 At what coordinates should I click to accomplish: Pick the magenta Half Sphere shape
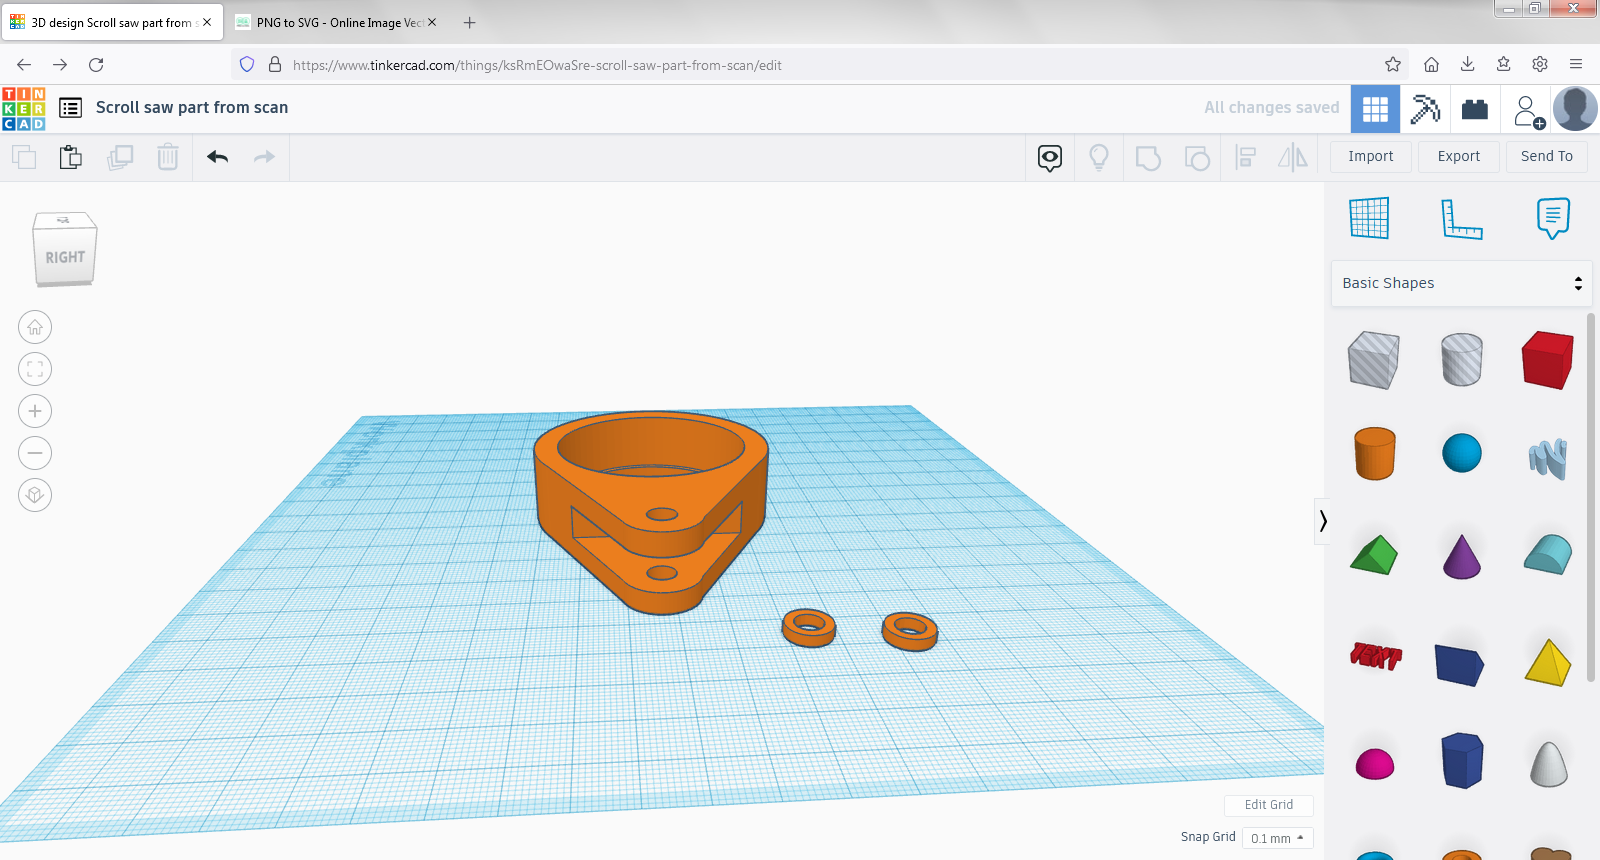tap(1375, 764)
